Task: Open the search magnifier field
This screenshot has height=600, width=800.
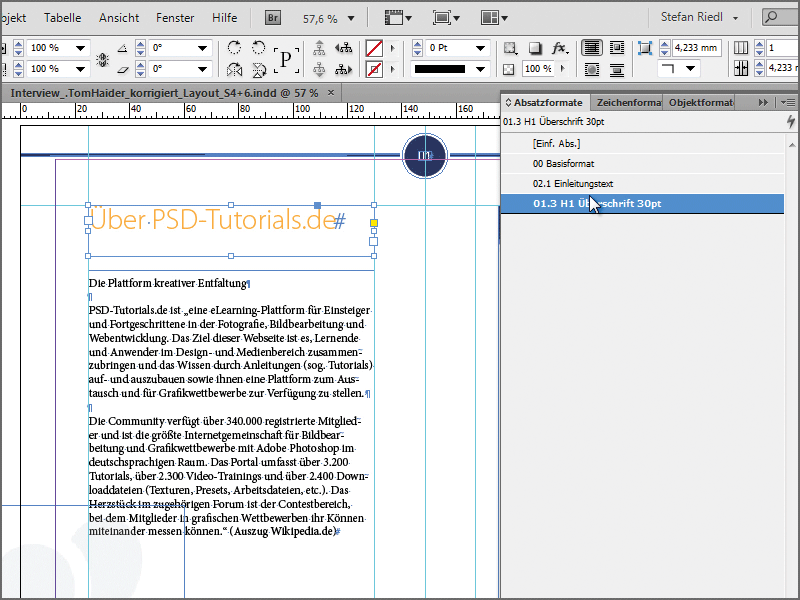Action: click(781, 17)
